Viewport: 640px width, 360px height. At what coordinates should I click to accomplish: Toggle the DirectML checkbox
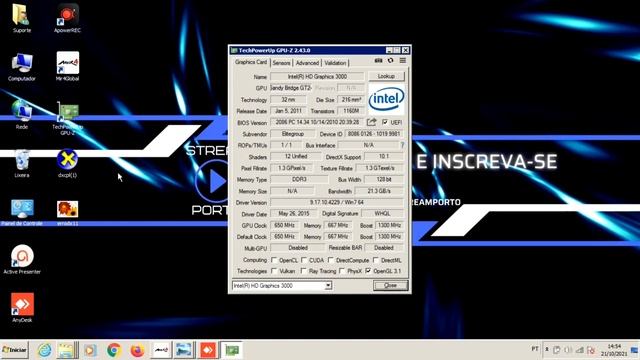tap(376, 260)
